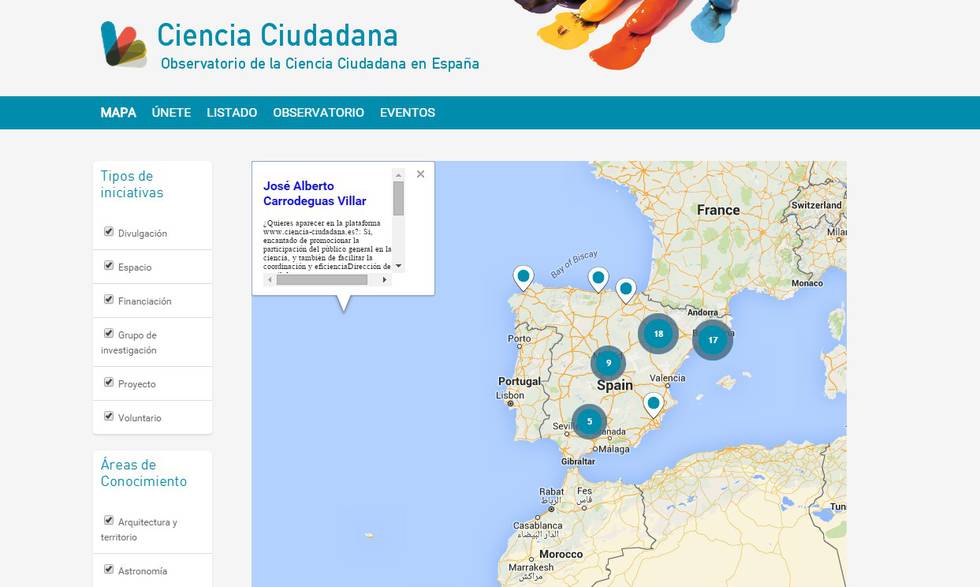Toggle the Astronomía checkbox
Screen dimensions: 980x587
click(x=109, y=570)
